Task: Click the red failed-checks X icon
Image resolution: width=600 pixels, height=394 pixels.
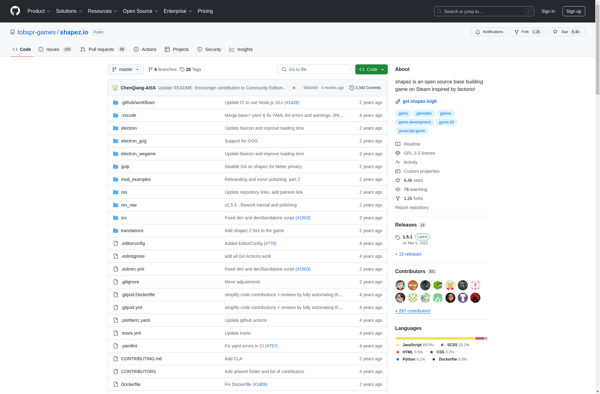Action: pyautogui.click(x=294, y=88)
